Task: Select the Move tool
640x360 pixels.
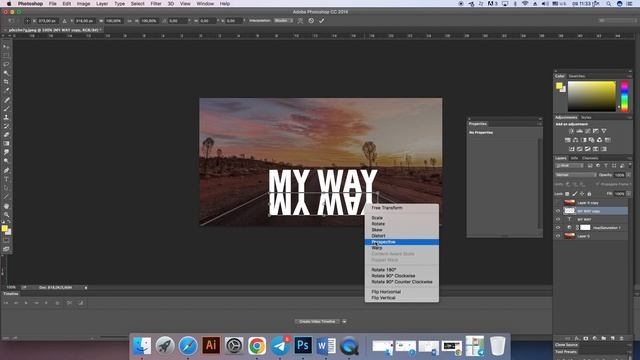Action: point(6,47)
